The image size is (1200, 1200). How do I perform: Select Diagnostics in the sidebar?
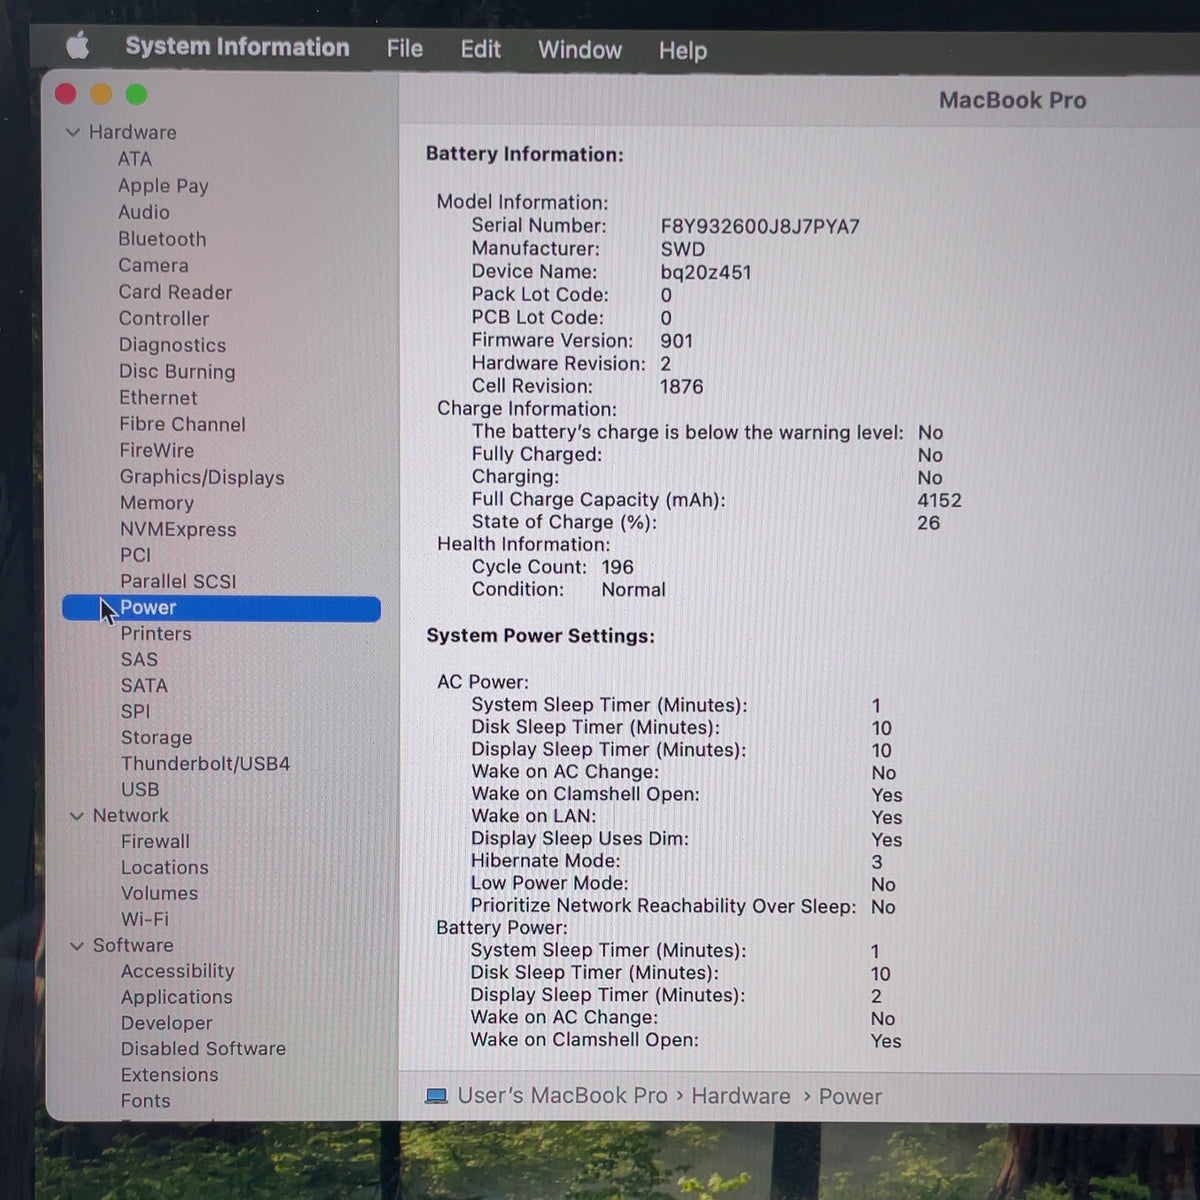click(x=172, y=345)
